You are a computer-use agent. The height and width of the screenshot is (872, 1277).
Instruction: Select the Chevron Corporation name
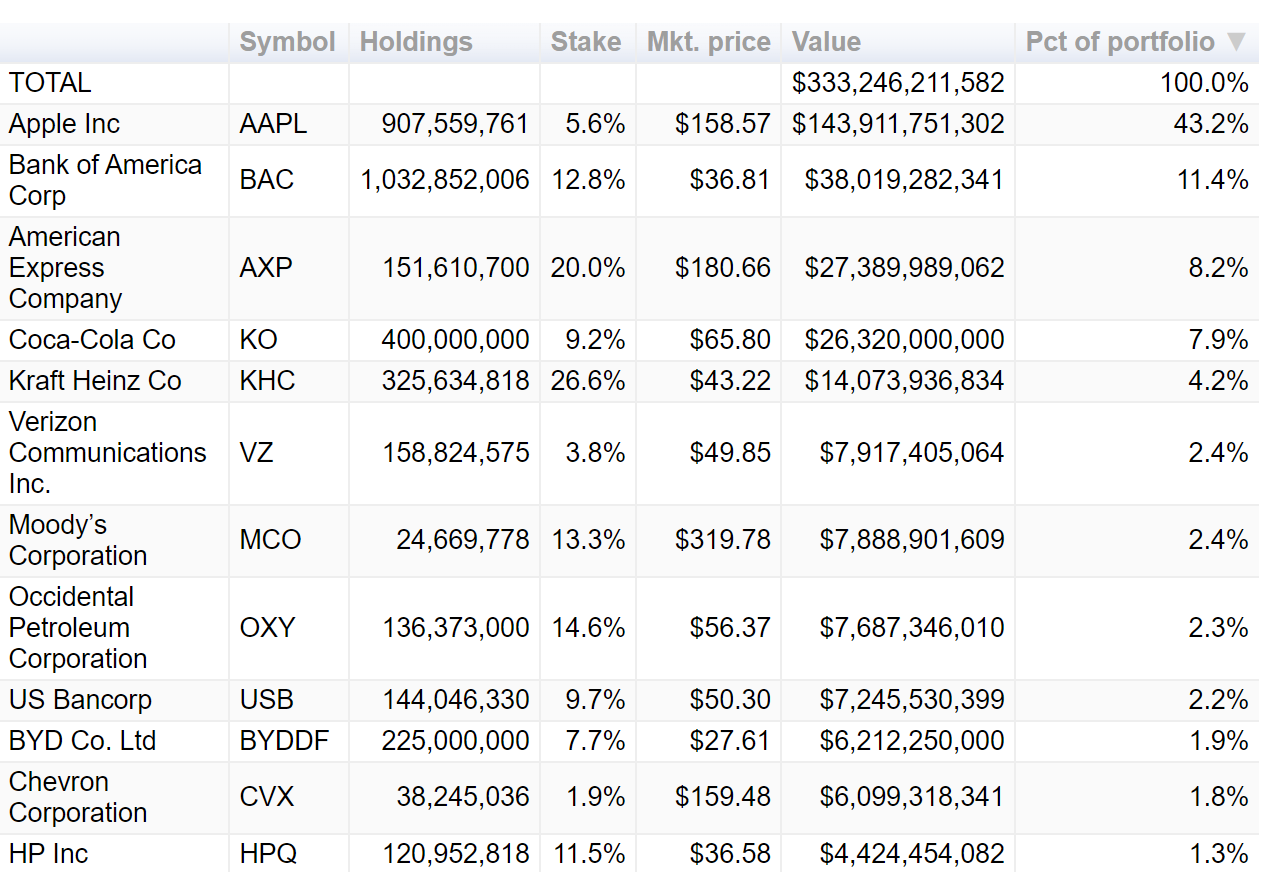click(x=78, y=797)
